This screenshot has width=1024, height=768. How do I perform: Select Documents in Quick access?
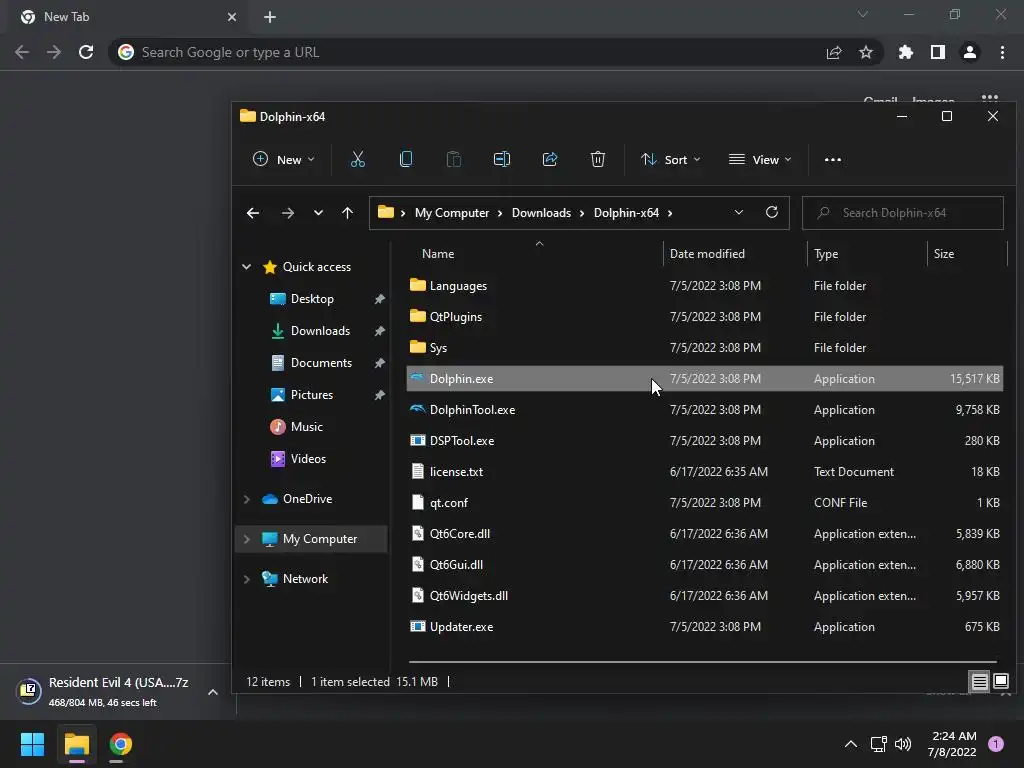(x=321, y=363)
